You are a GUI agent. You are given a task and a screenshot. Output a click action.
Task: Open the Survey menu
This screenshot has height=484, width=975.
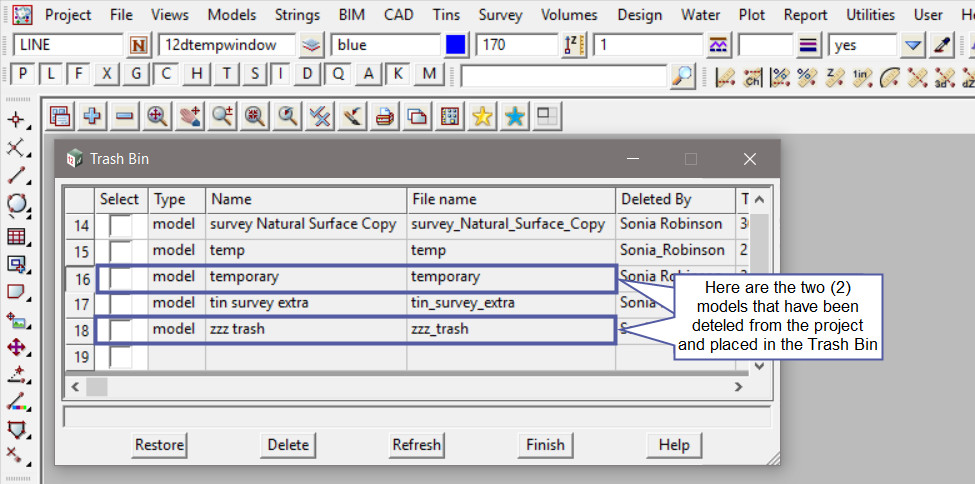(501, 15)
